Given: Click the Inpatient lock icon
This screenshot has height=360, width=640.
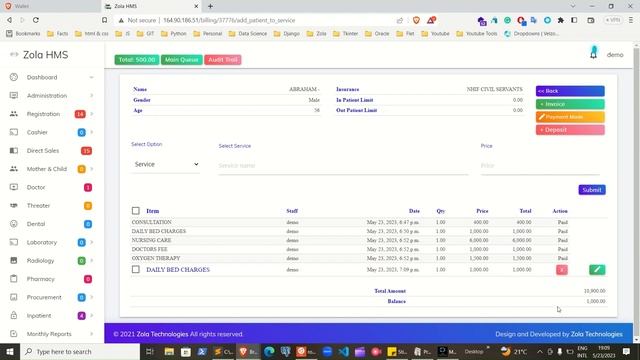Looking at the screenshot, I should click(14, 316).
